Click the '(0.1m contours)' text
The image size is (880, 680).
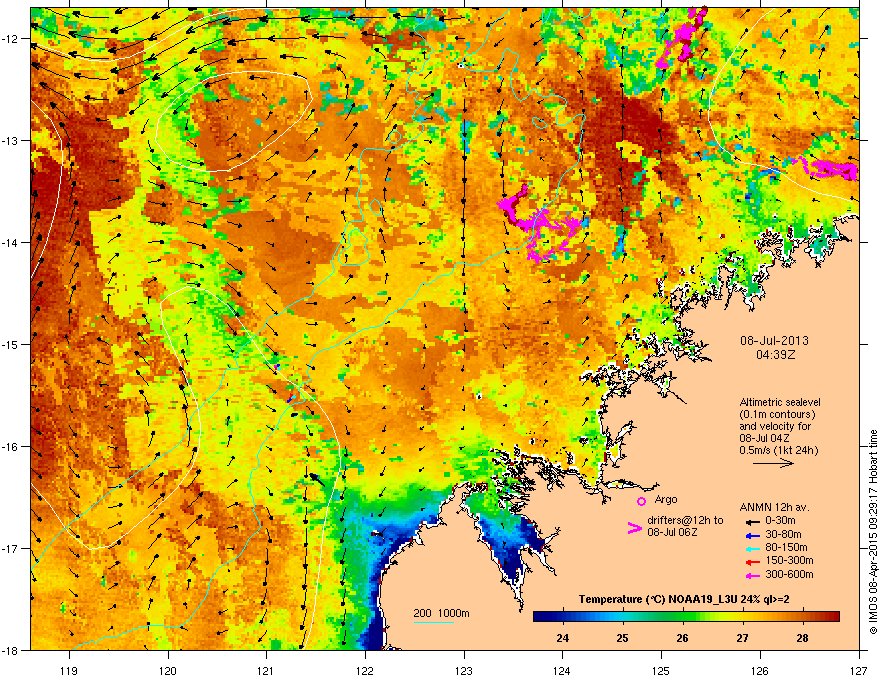(777, 414)
